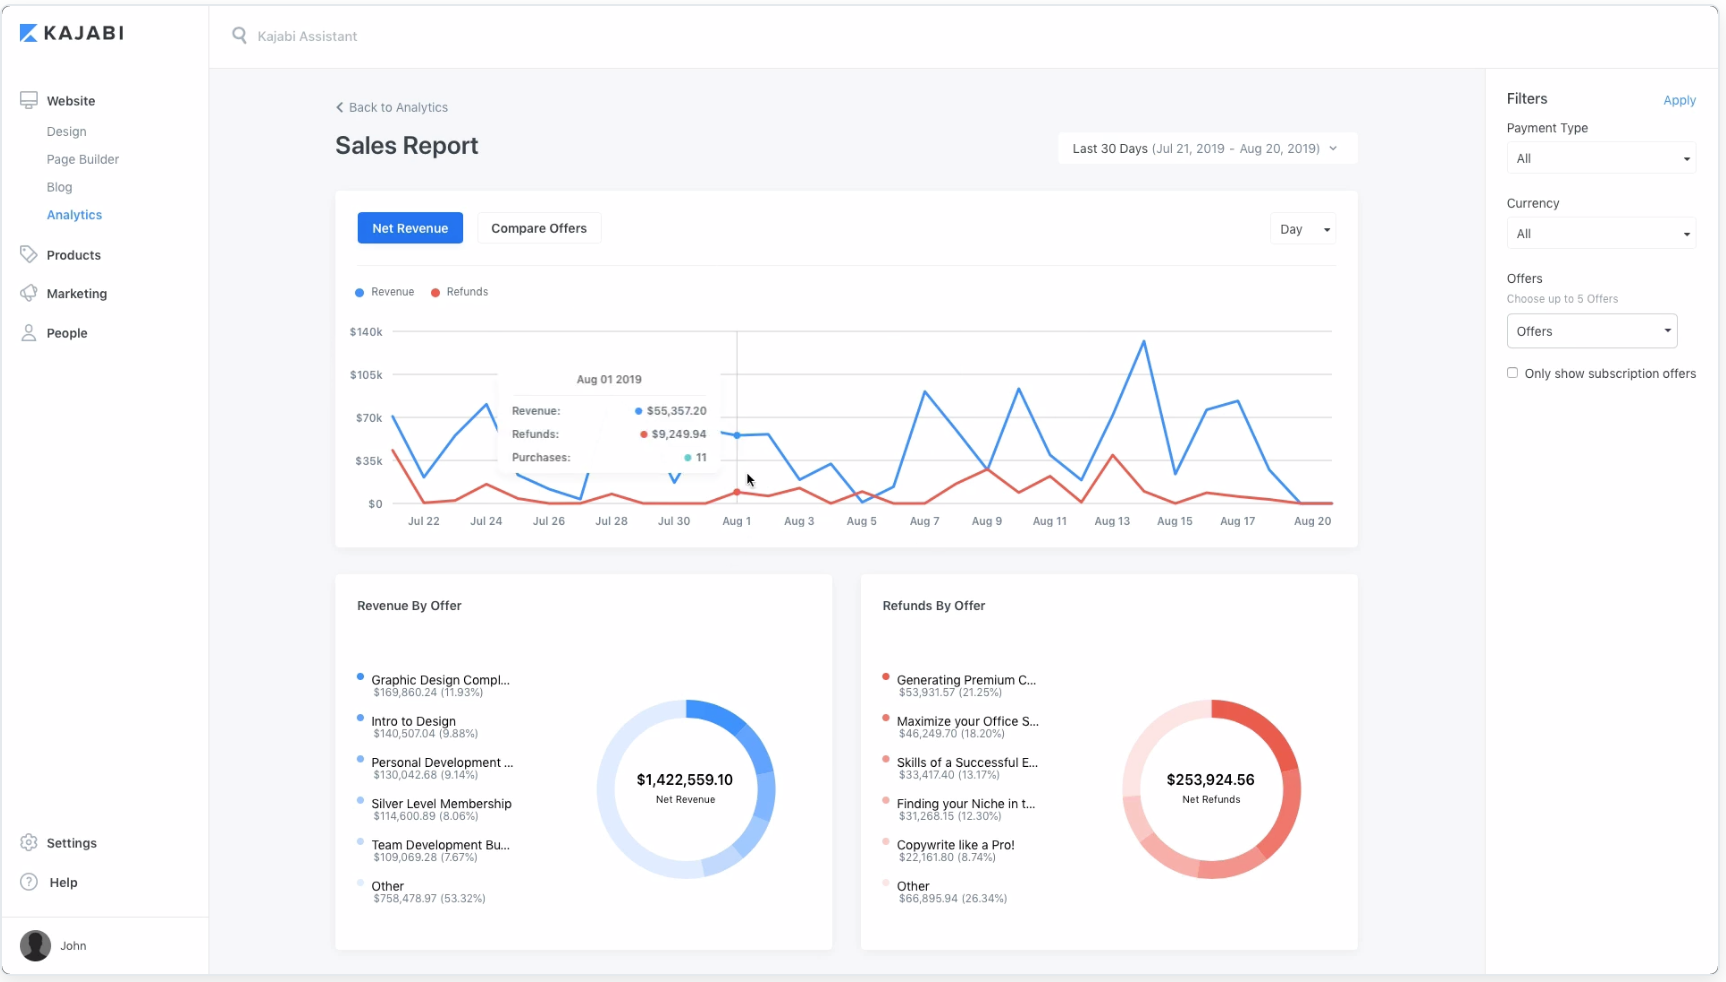Click the Kajabi logo
The height and width of the screenshot is (982, 1726).
[x=71, y=32]
